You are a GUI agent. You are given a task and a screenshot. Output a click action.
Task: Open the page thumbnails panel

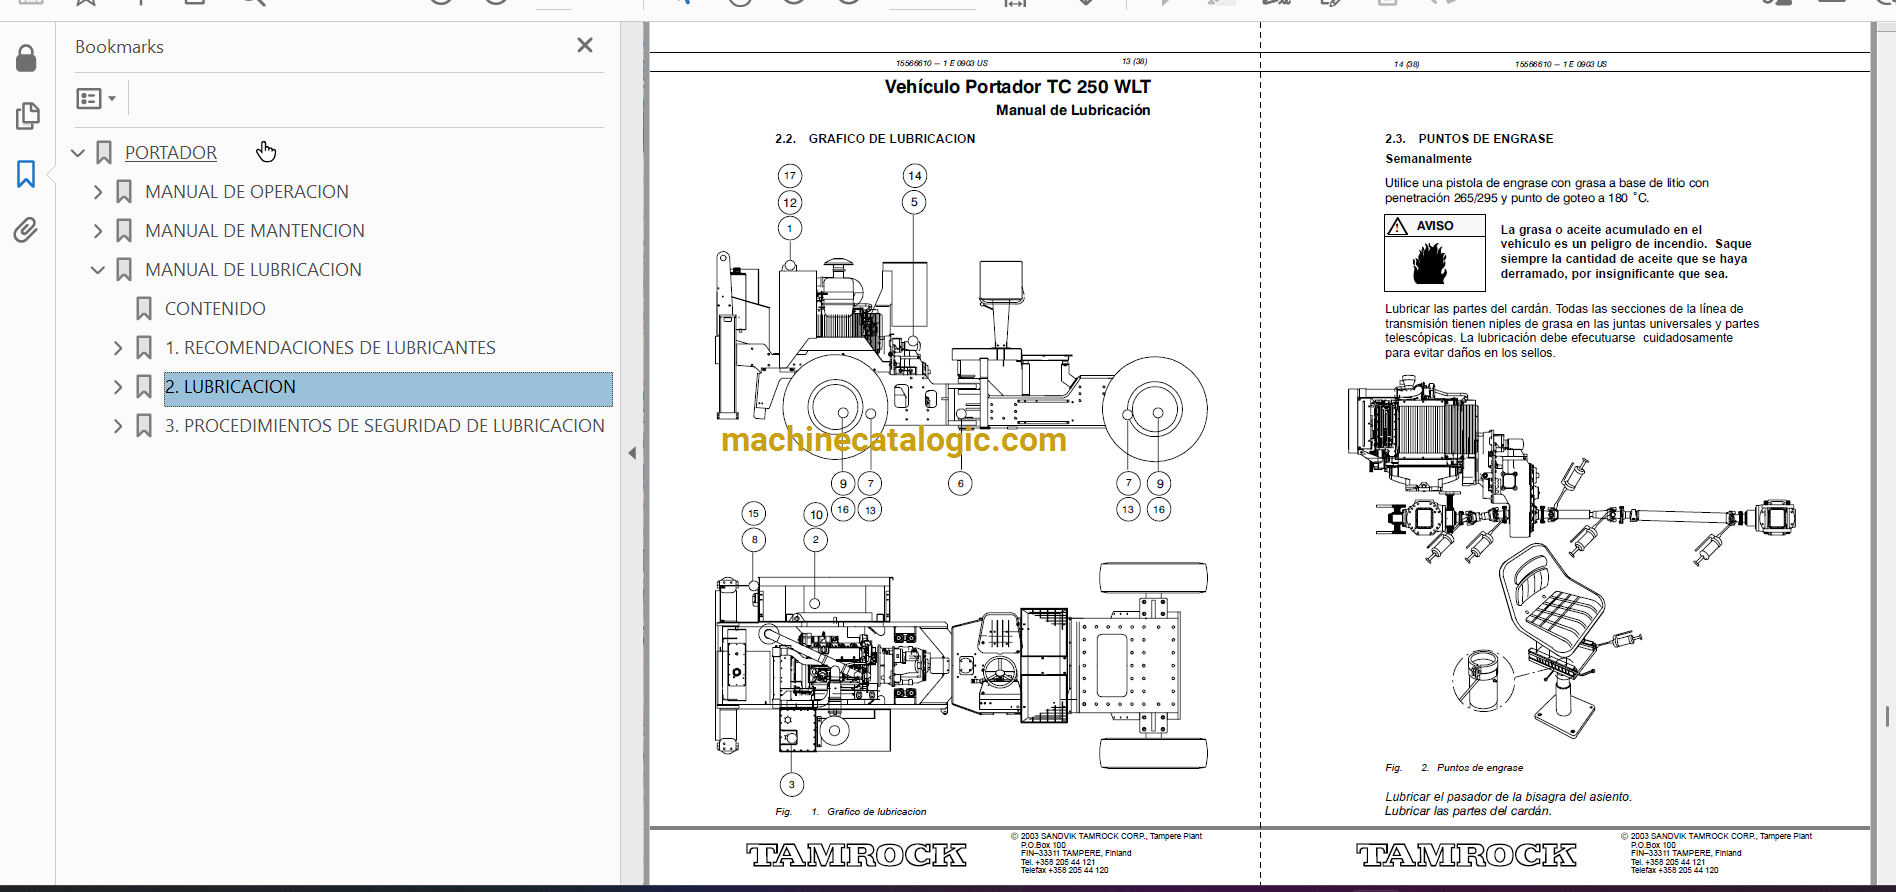coord(27,116)
